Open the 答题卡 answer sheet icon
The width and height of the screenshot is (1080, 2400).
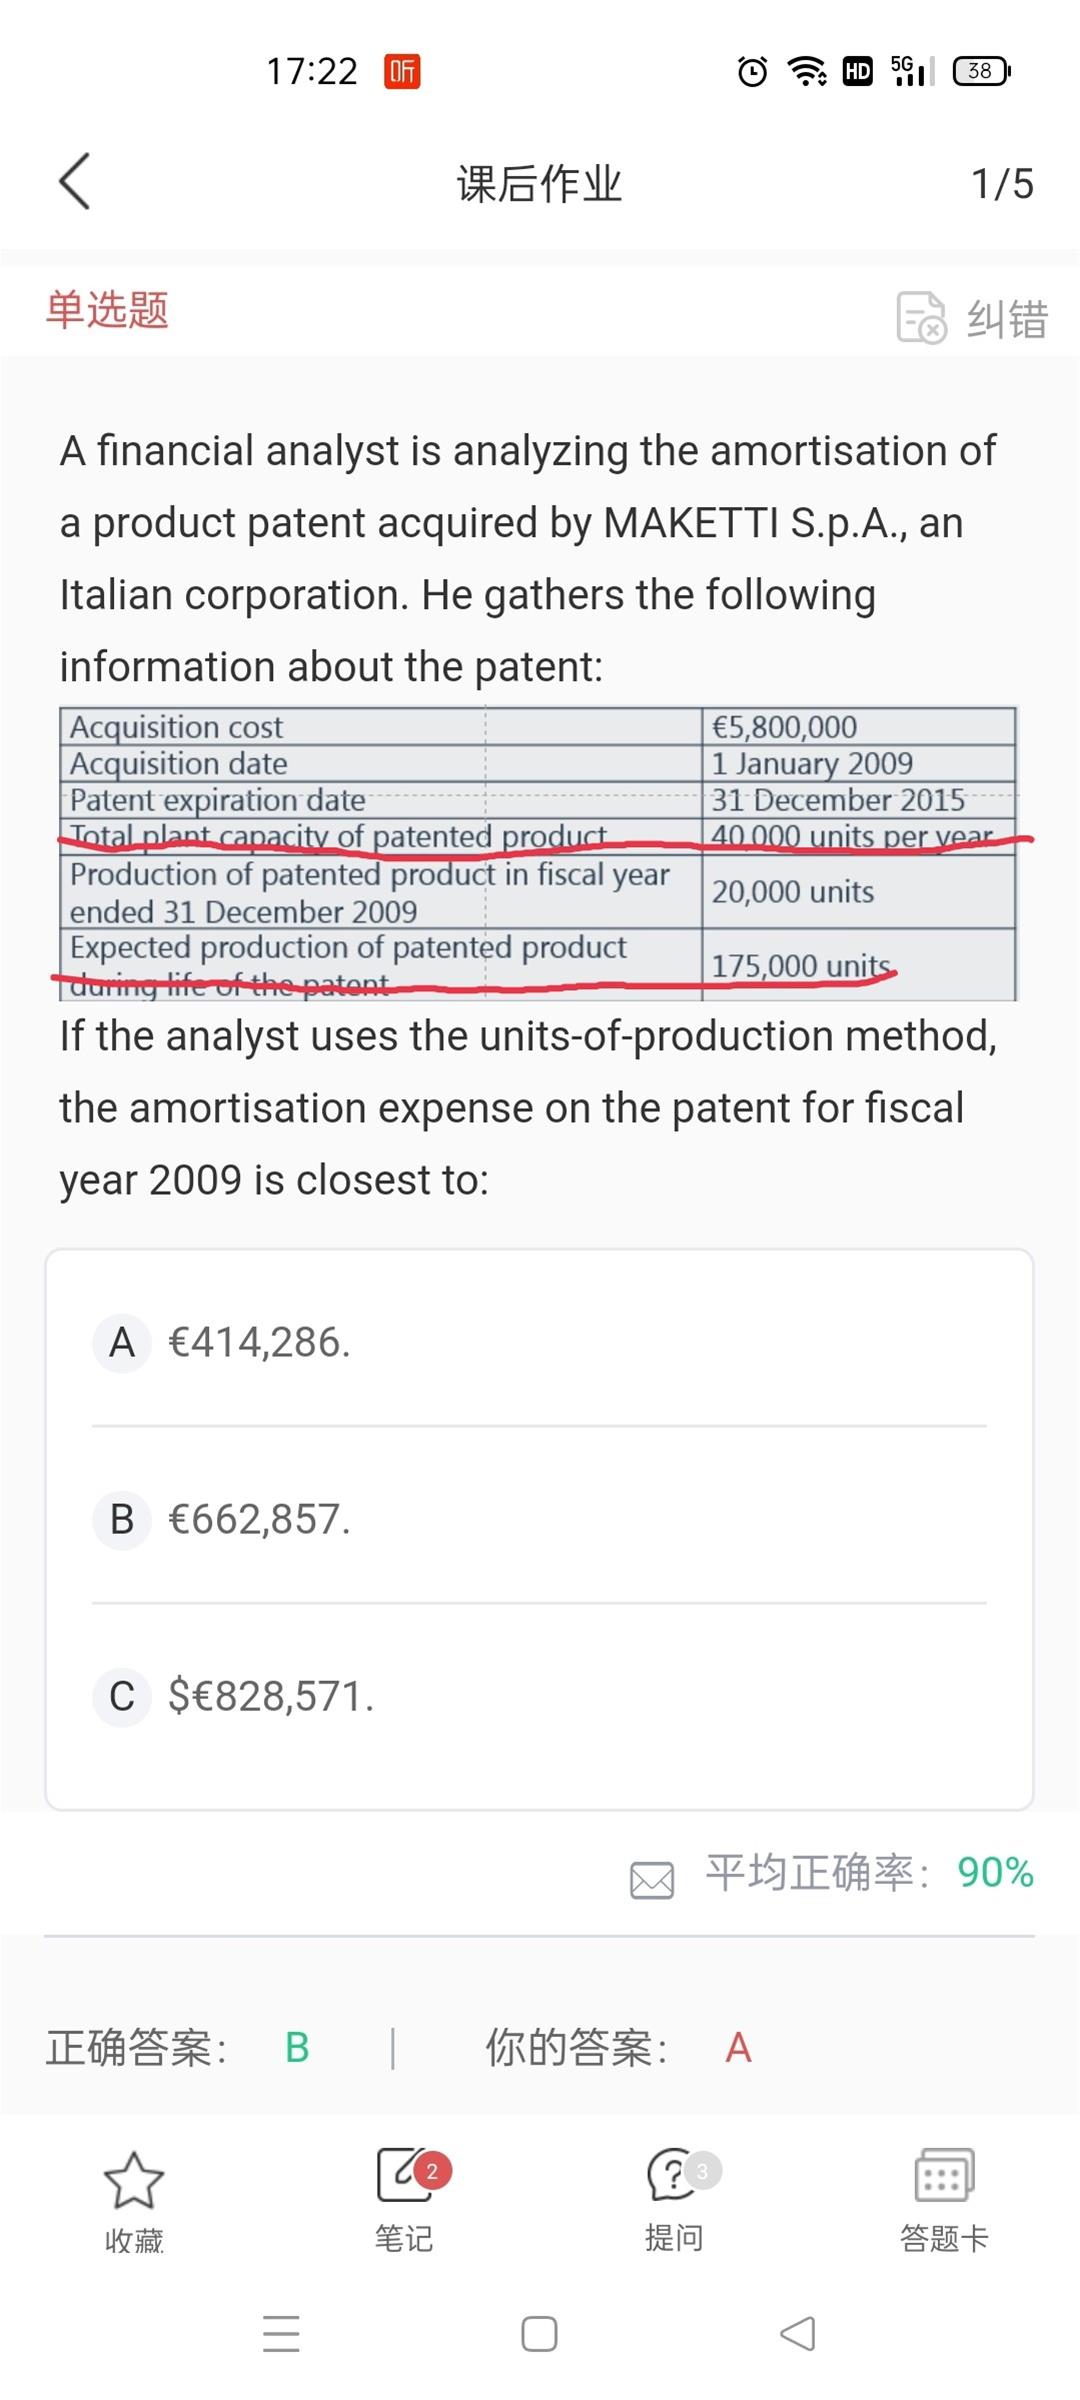[x=944, y=2175]
